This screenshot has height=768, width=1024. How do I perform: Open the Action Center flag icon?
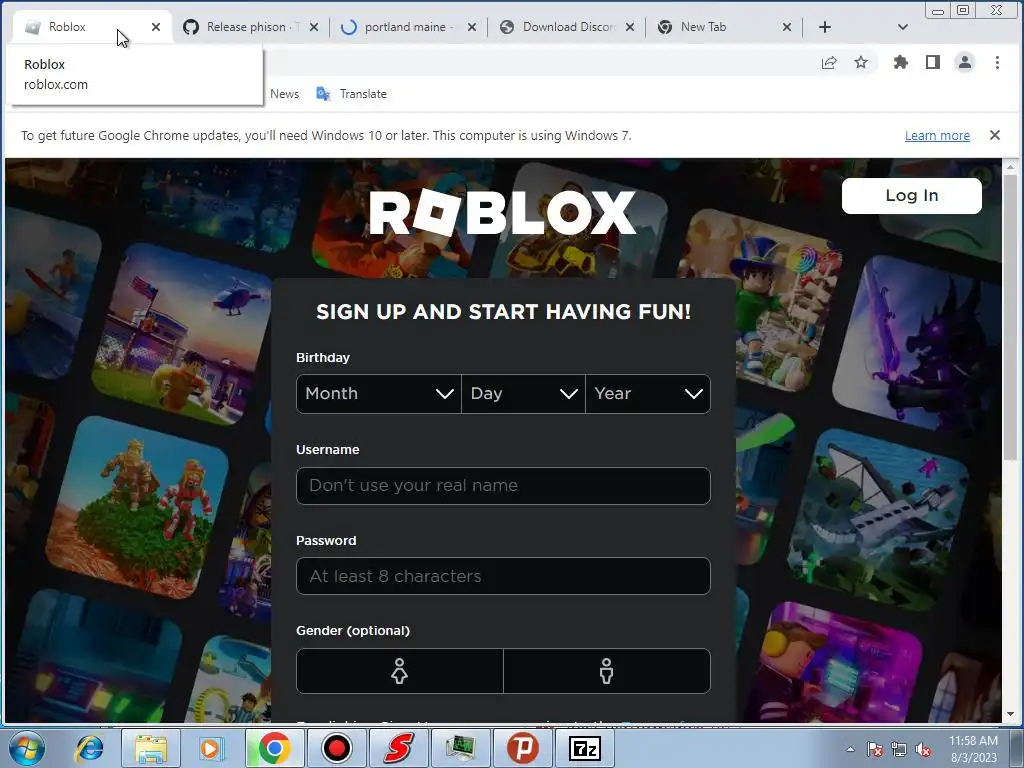875,749
